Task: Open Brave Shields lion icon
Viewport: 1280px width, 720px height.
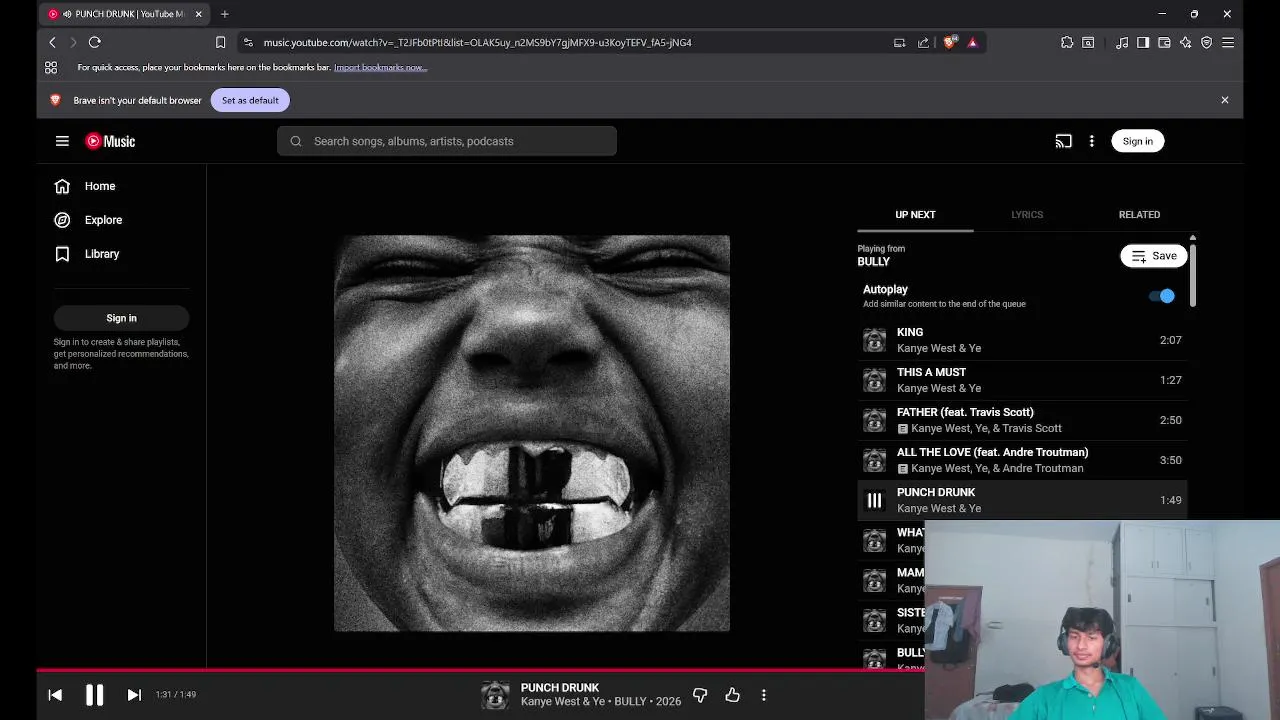Action: (x=949, y=42)
